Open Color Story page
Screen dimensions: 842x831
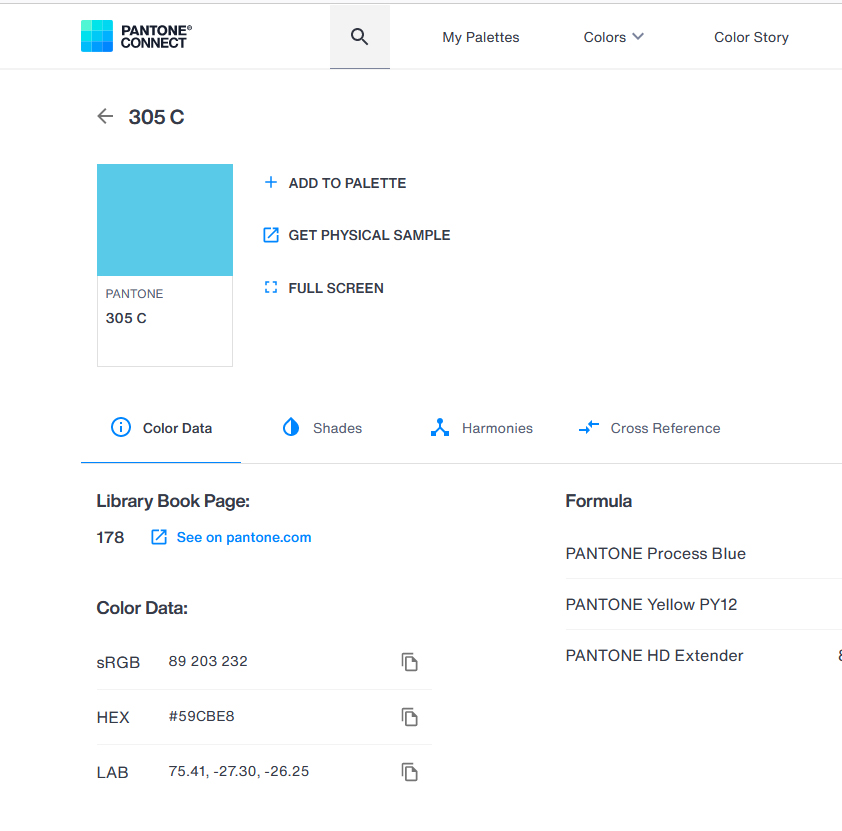tap(751, 37)
